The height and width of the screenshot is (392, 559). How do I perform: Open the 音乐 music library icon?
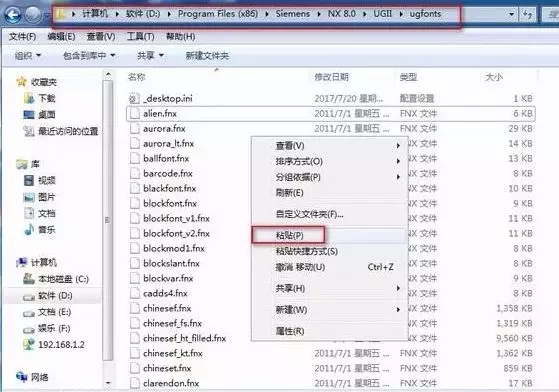pos(29,229)
